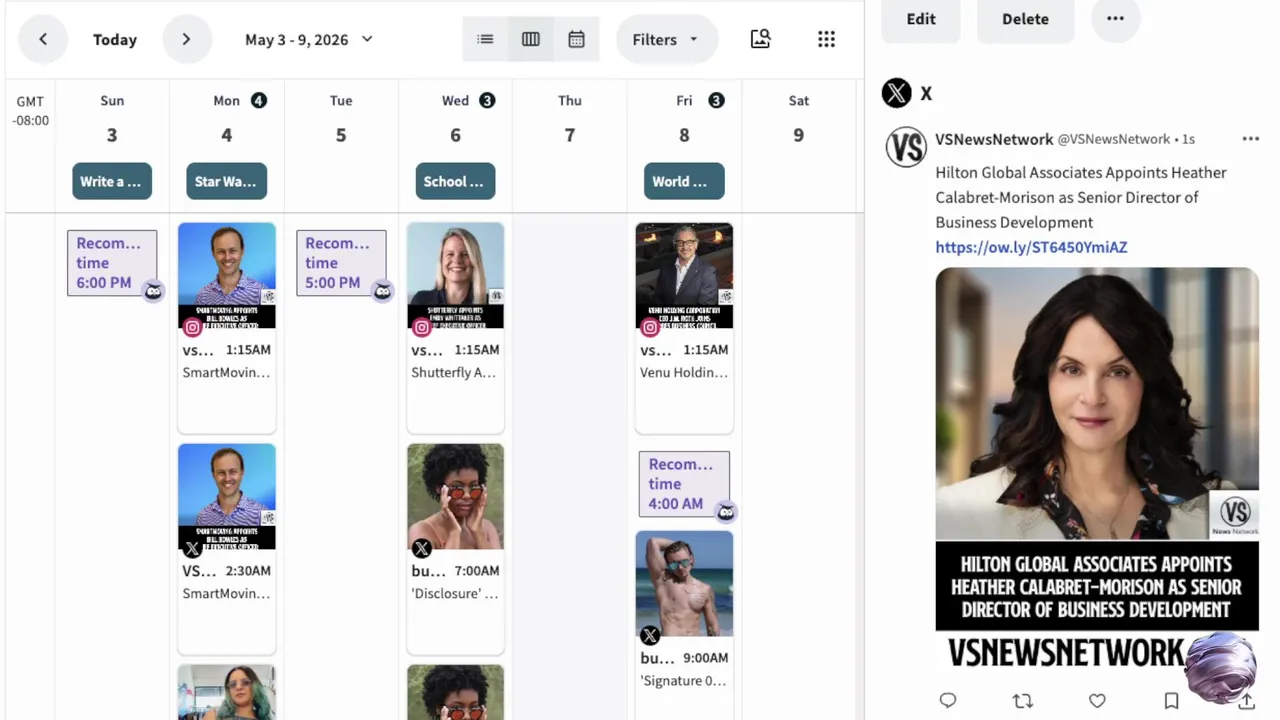The image size is (1280, 720).
Task: Click Monday post count badge 4
Action: 259,100
